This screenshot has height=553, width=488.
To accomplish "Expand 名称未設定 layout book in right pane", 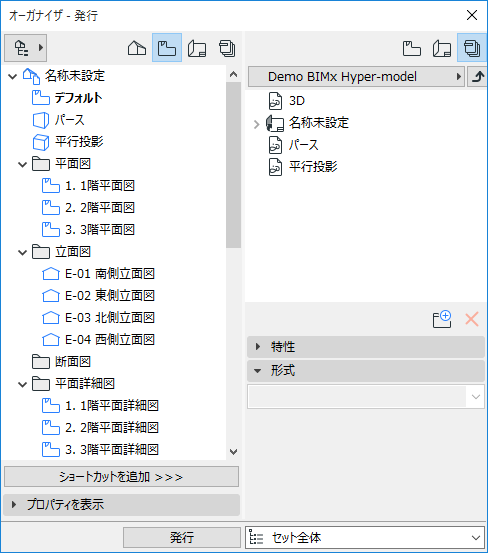I will point(256,124).
